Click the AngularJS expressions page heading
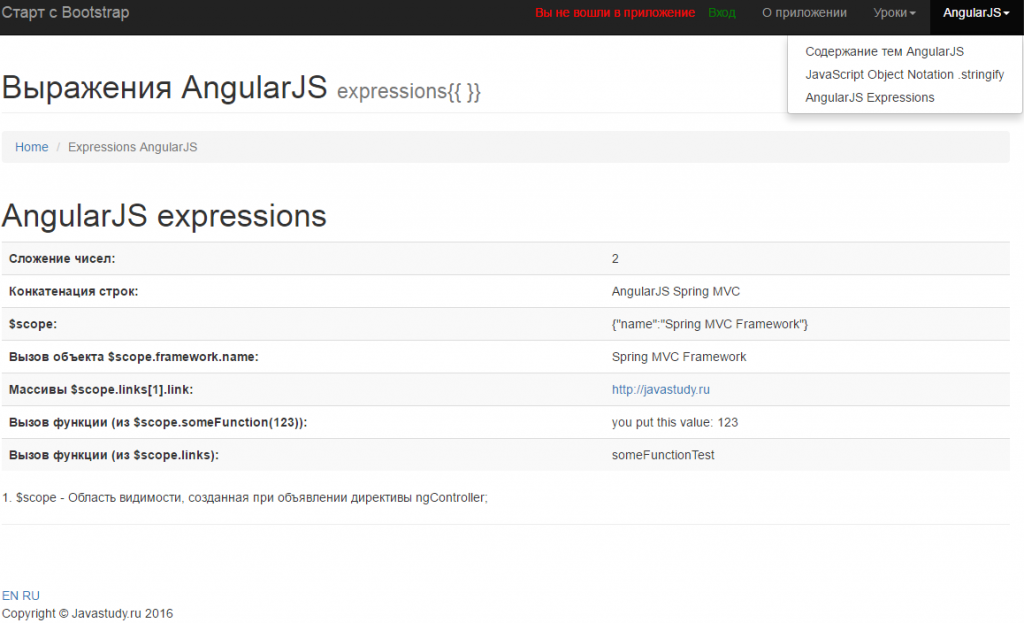The height and width of the screenshot is (623, 1024). [163, 215]
